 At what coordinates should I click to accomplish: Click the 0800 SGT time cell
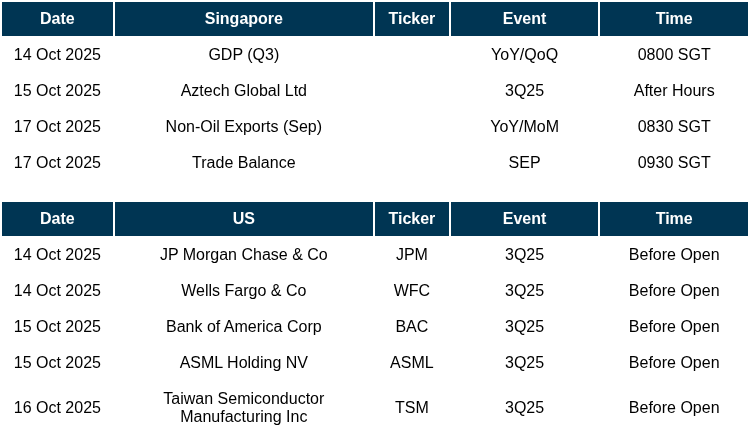pyautogui.click(x=673, y=54)
